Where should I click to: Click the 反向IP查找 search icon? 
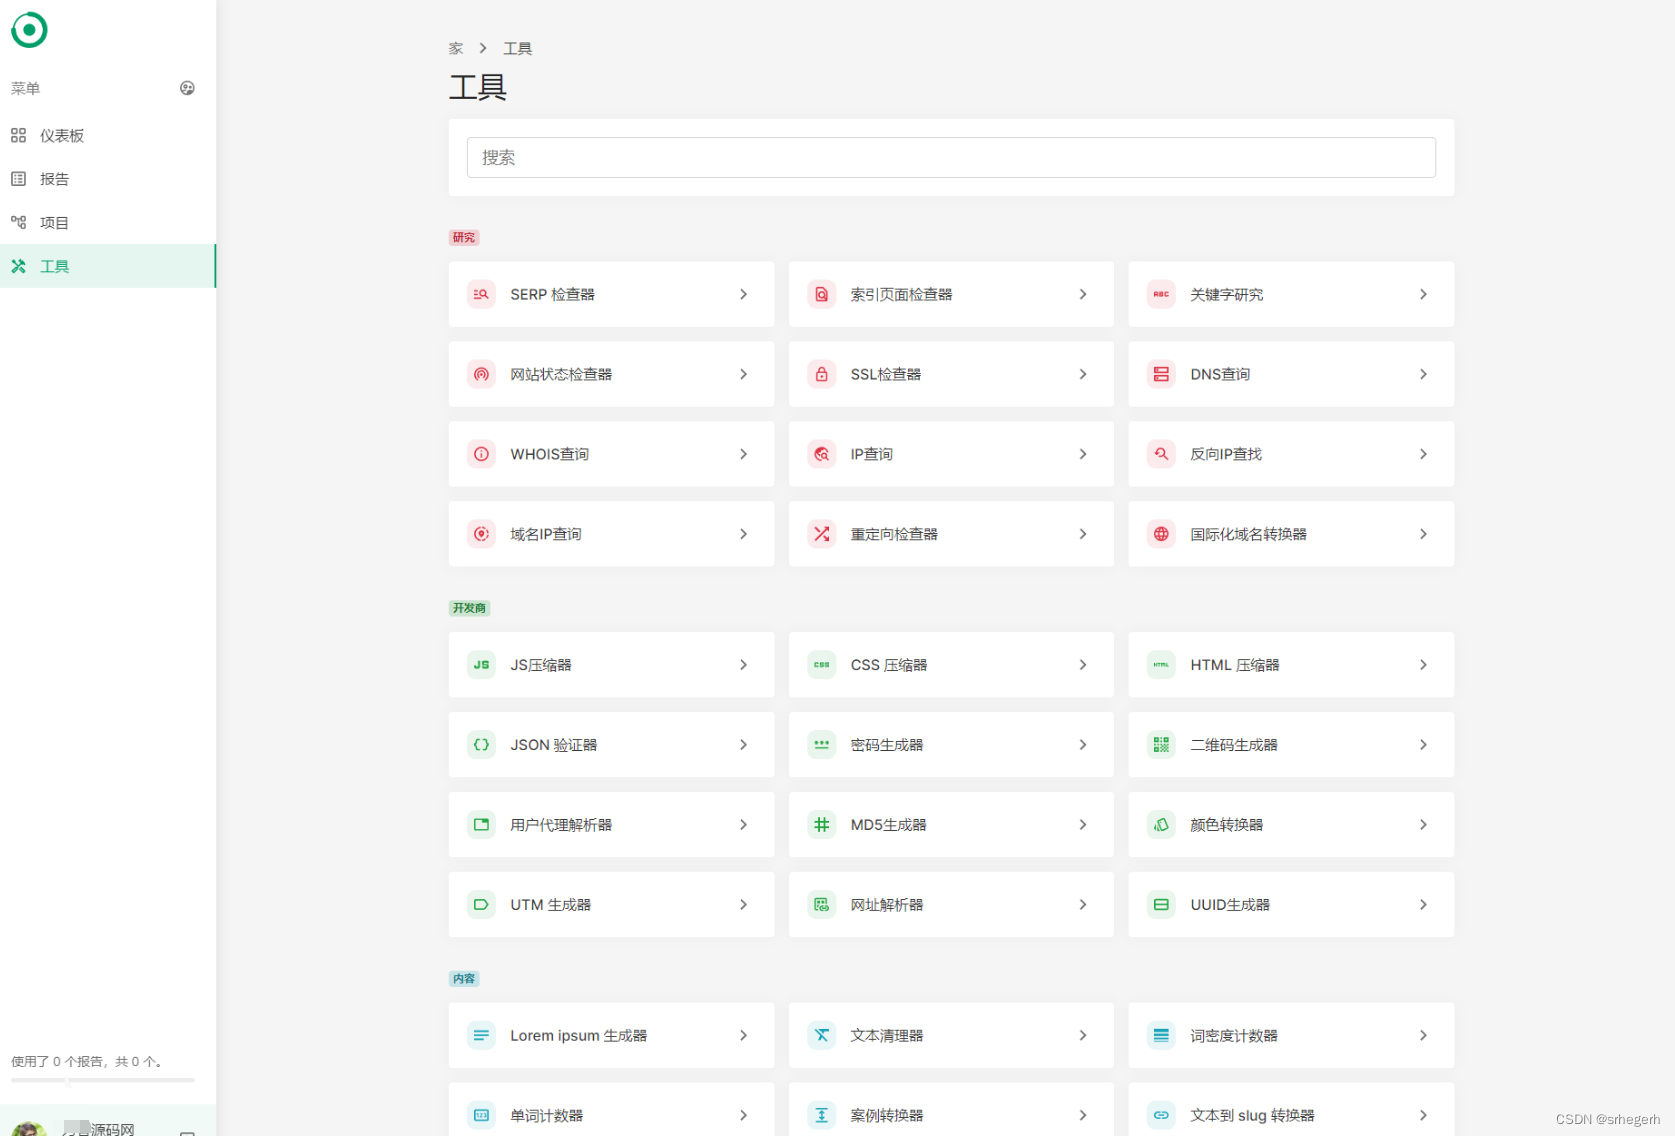tap(1161, 454)
